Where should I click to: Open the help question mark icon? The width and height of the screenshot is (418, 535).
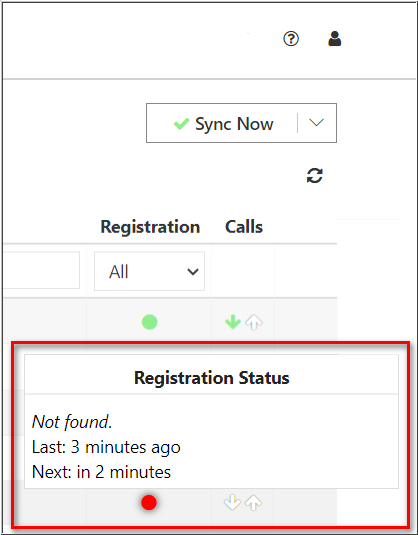point(291,39)
